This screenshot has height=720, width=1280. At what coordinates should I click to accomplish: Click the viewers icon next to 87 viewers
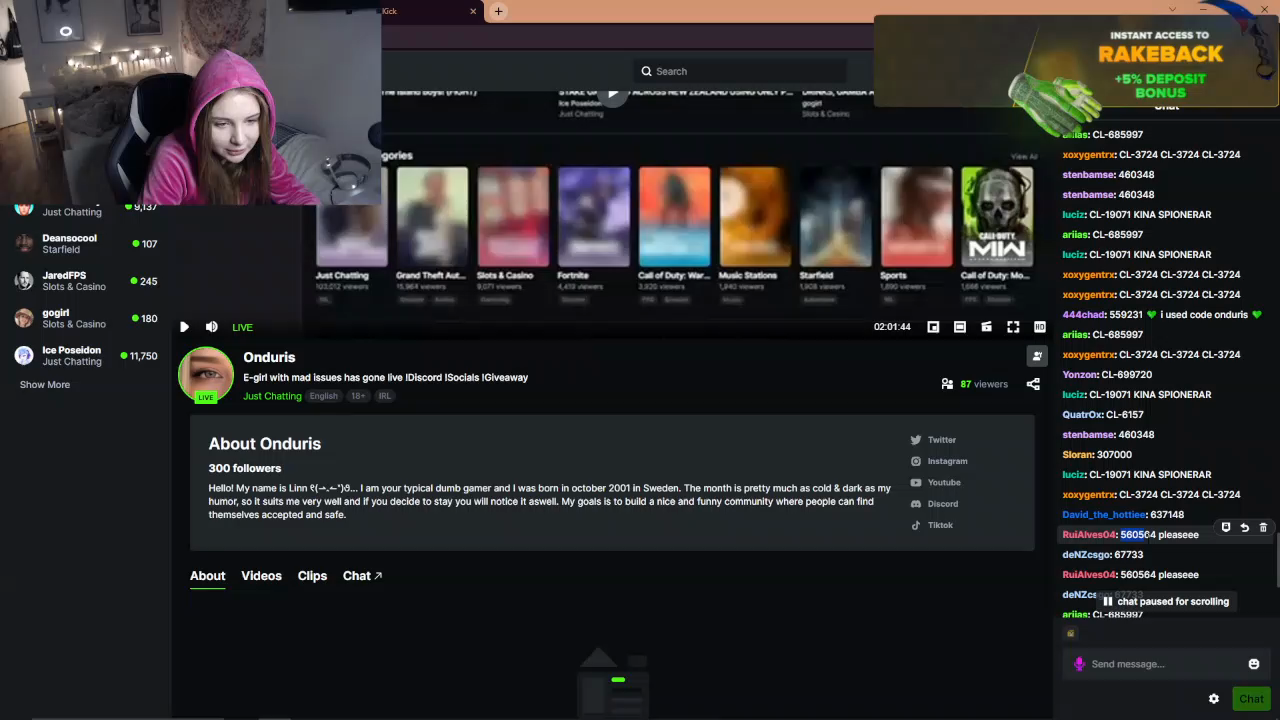click(947, 384)
